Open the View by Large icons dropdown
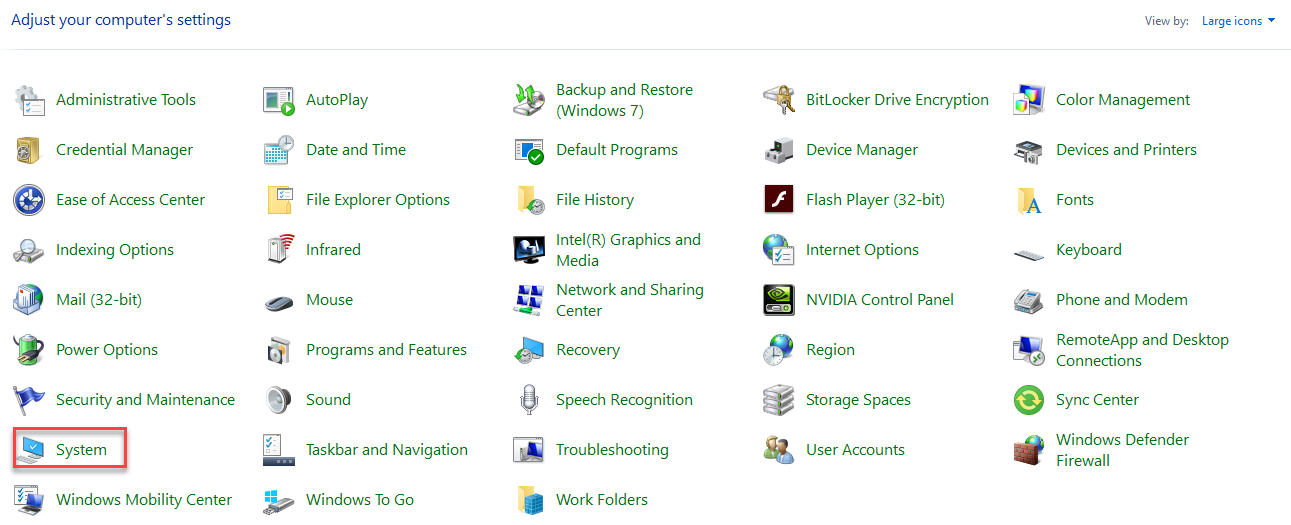 pos(1238,21)
